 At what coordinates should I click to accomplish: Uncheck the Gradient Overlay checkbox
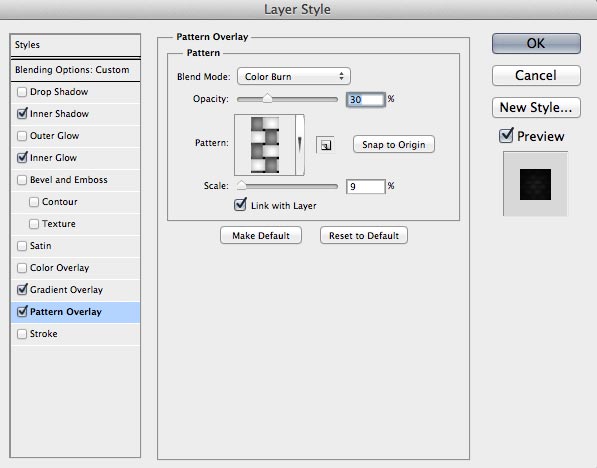(x=22, y=290)
